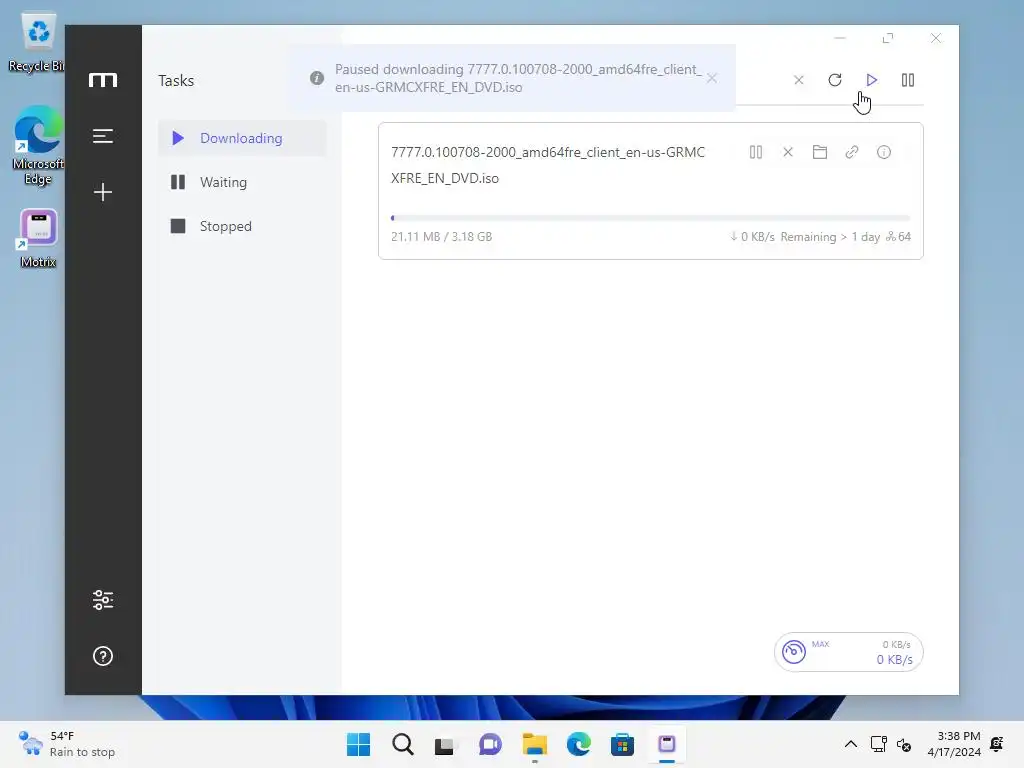Click the info icon in notification
The width and height of the screenshot is (1024, 768).
[317, 78]
